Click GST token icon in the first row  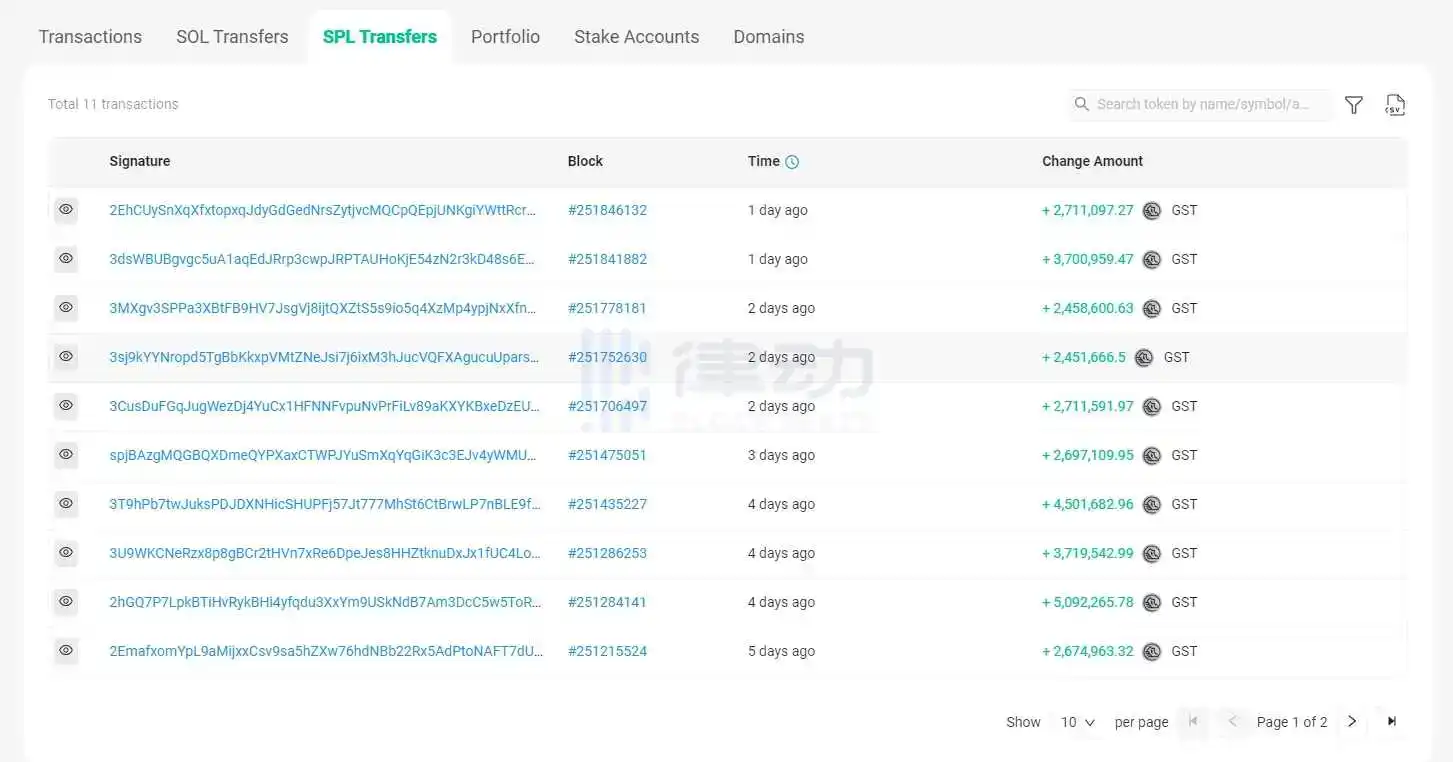[1152, 211]
